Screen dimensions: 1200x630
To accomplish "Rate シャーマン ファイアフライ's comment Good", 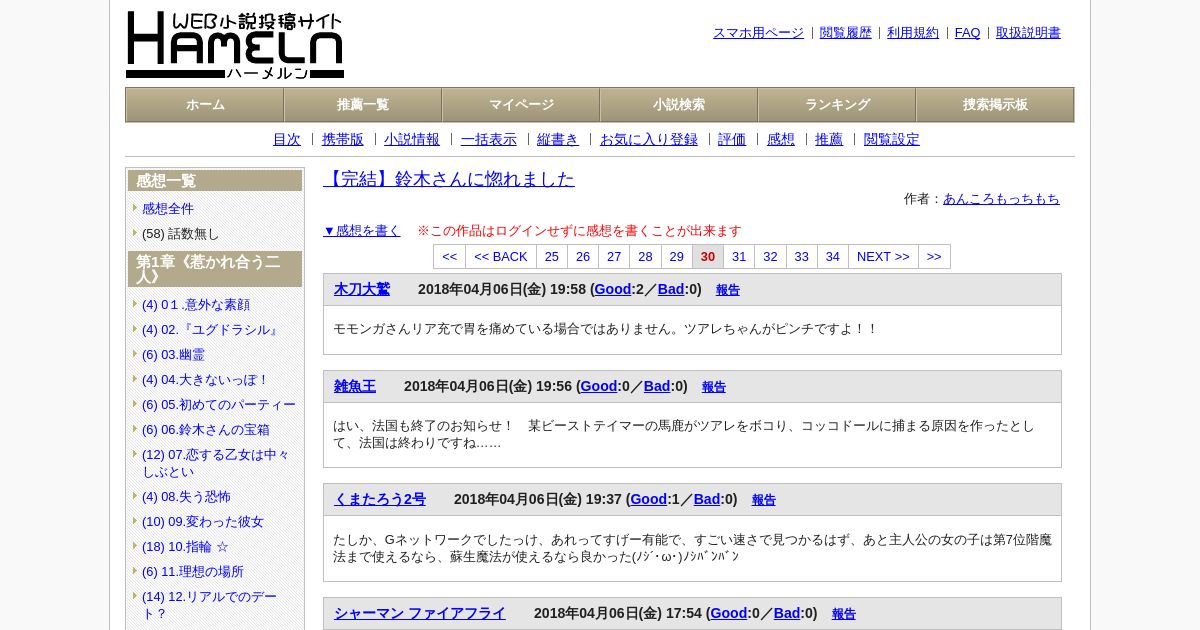I will [729, 613].
